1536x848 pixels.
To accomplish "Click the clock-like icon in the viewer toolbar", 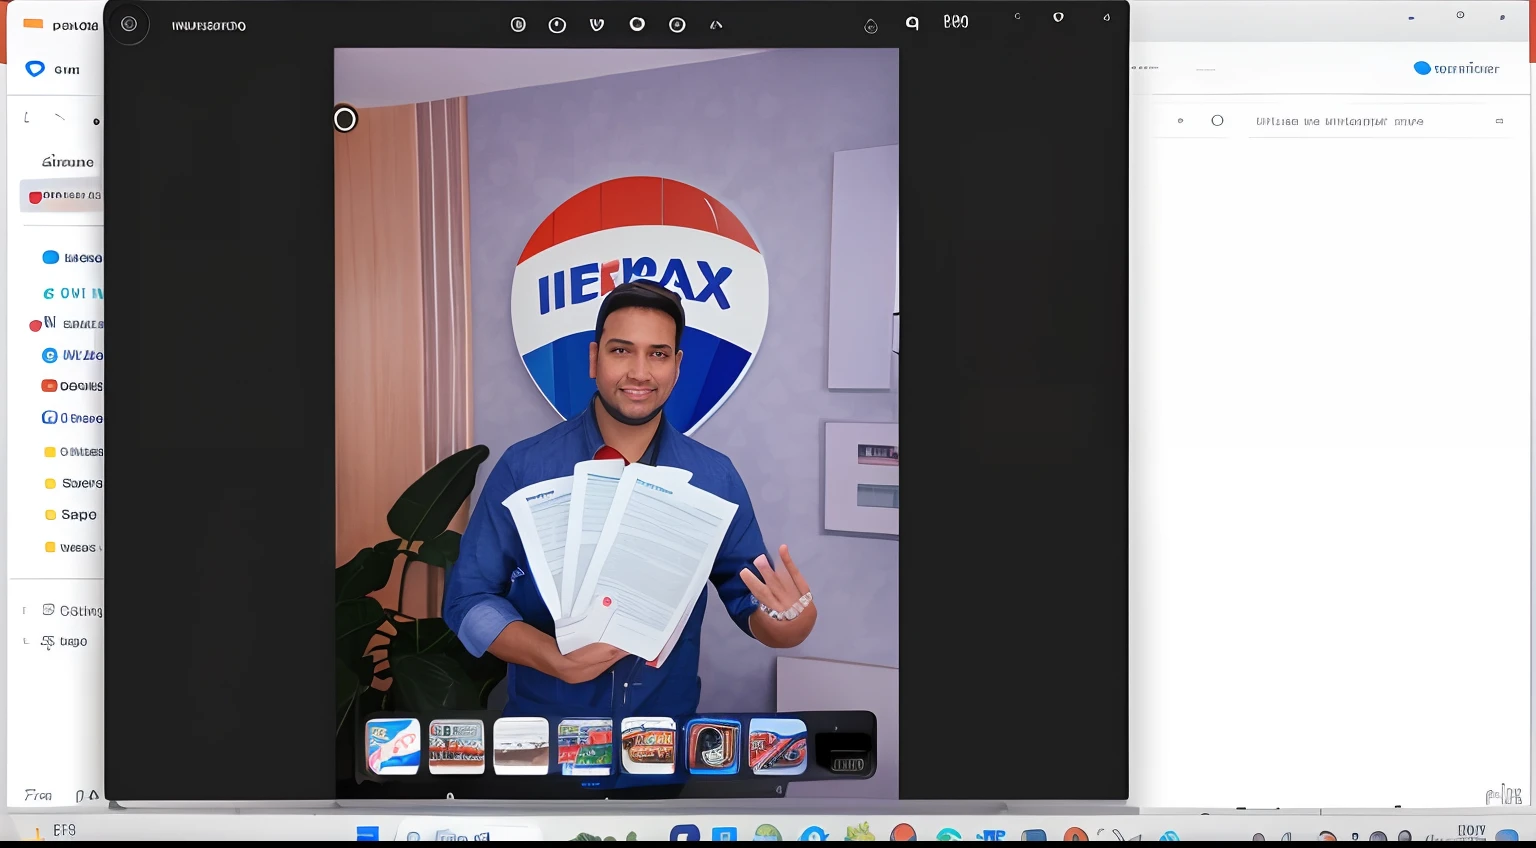I will click(557, 25).
